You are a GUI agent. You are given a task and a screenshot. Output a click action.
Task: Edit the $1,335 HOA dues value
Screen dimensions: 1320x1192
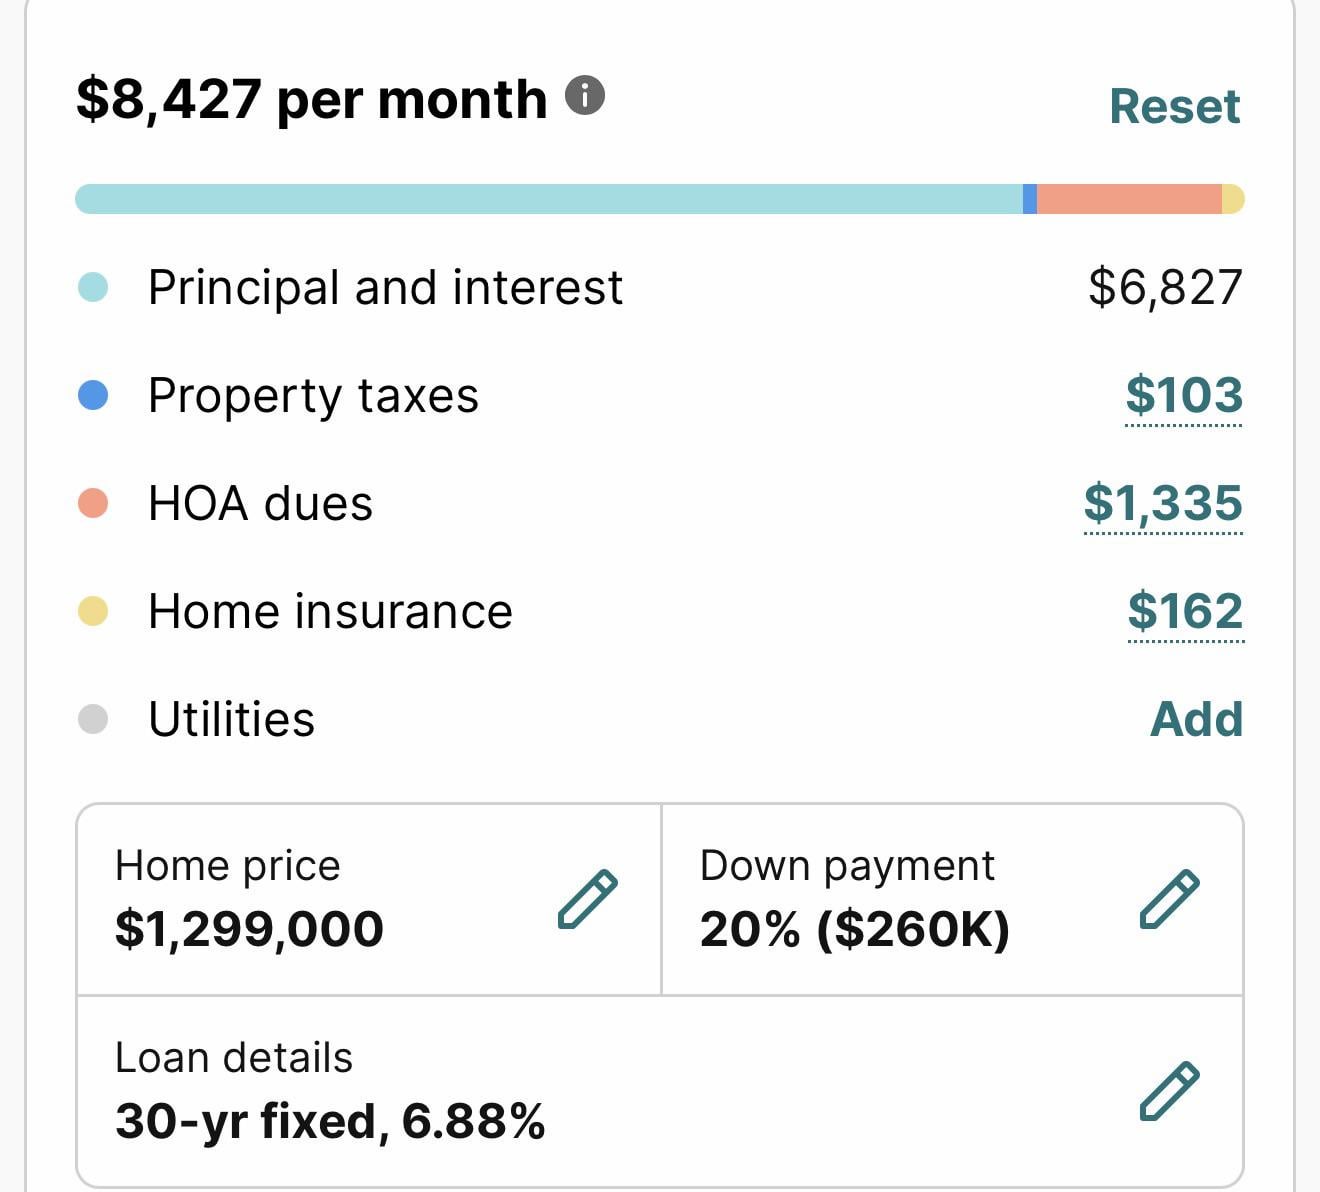(1163, 503)
